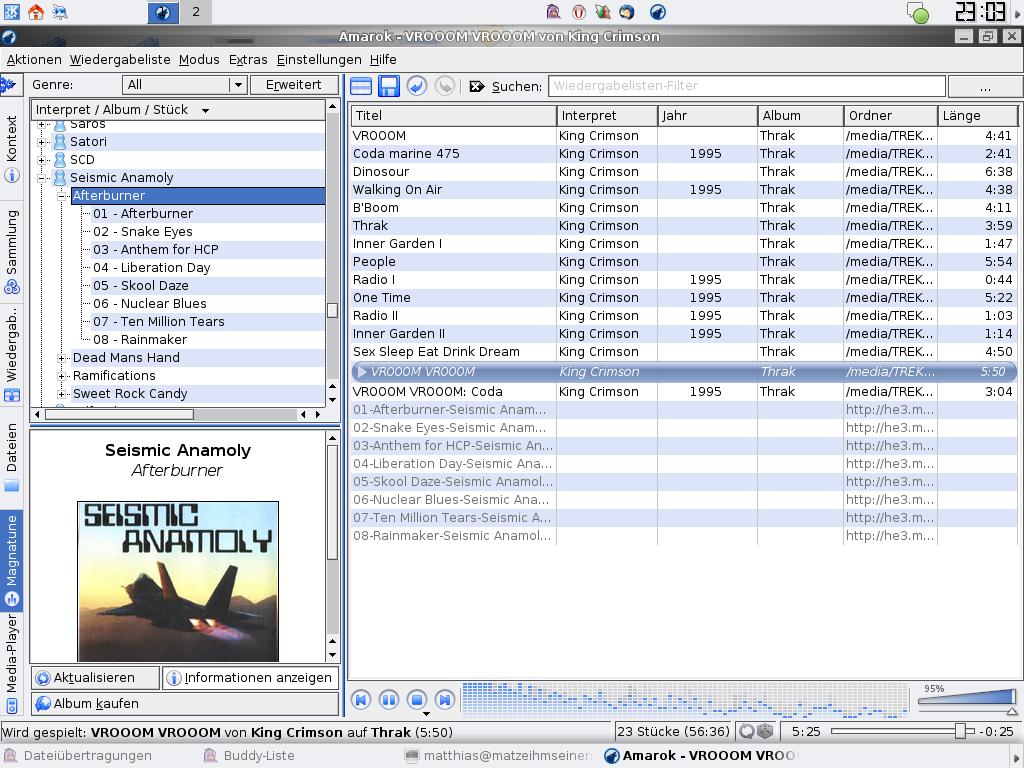Pause playback with the pause button
Image resolution: width=1024 pixels, height=768 pixels.
click(x=389, y=700)
